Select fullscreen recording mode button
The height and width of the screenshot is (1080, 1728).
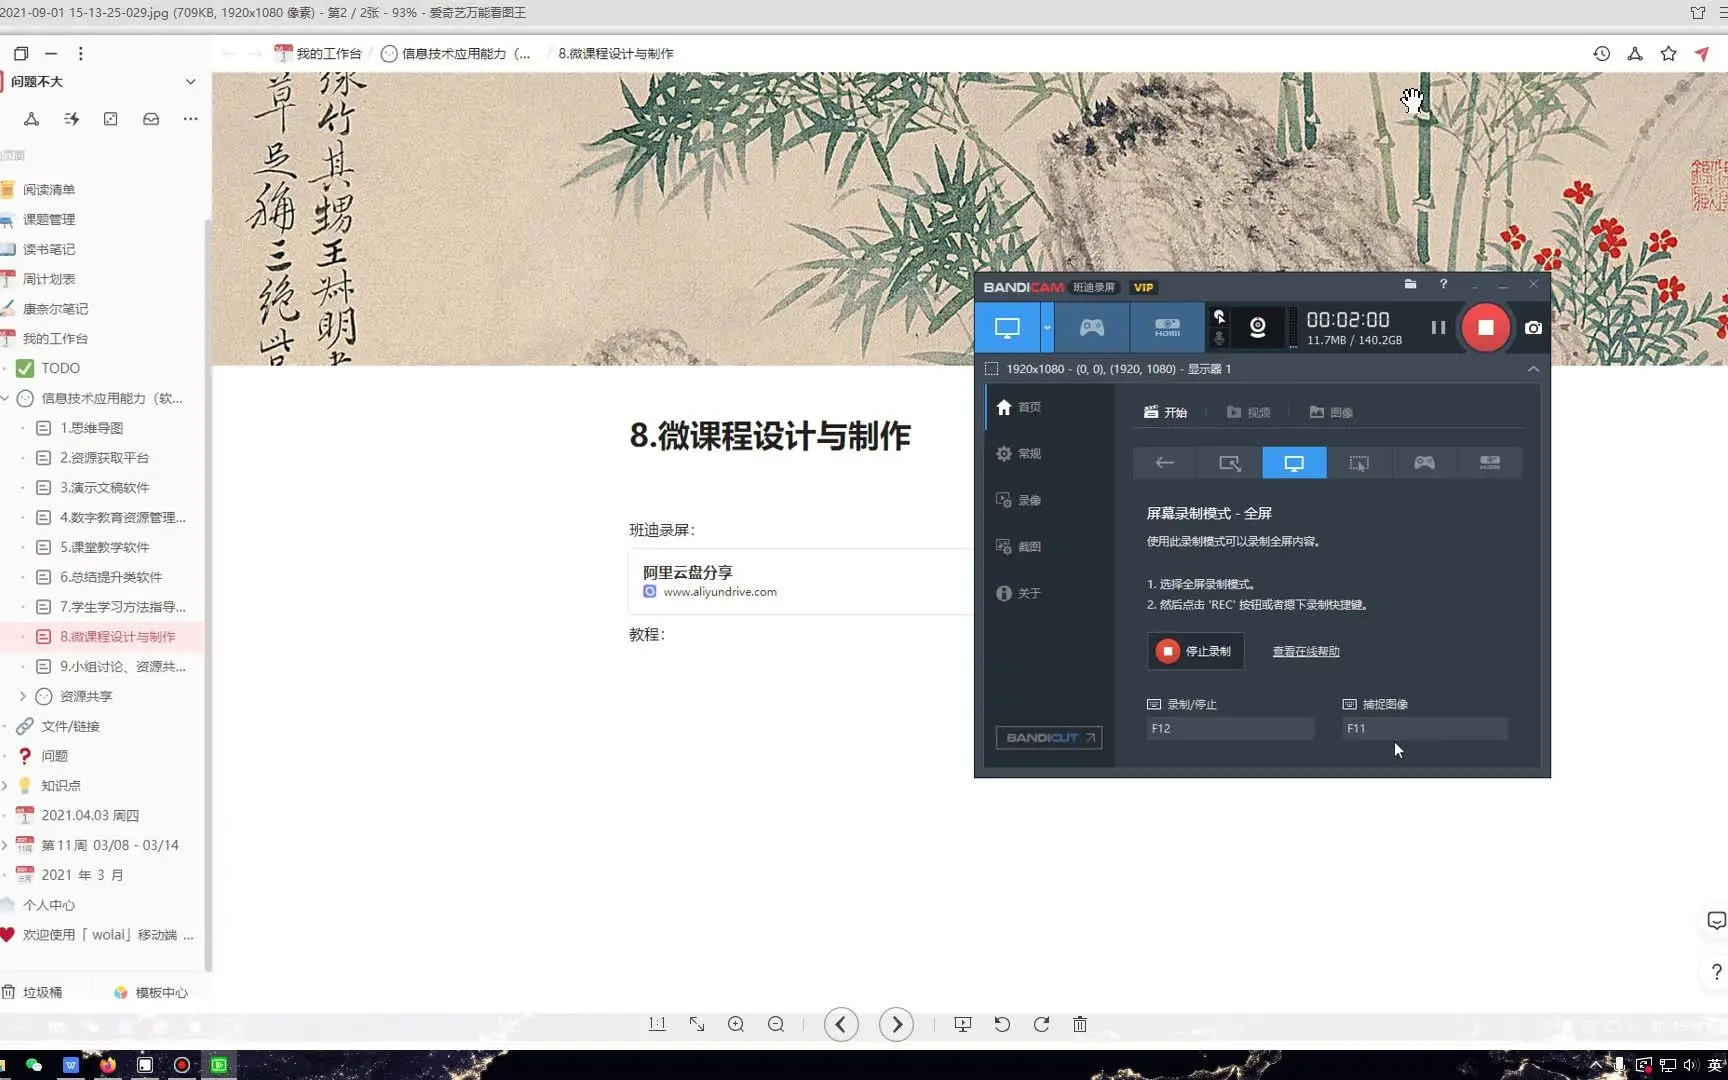(x=1294, y=463)
